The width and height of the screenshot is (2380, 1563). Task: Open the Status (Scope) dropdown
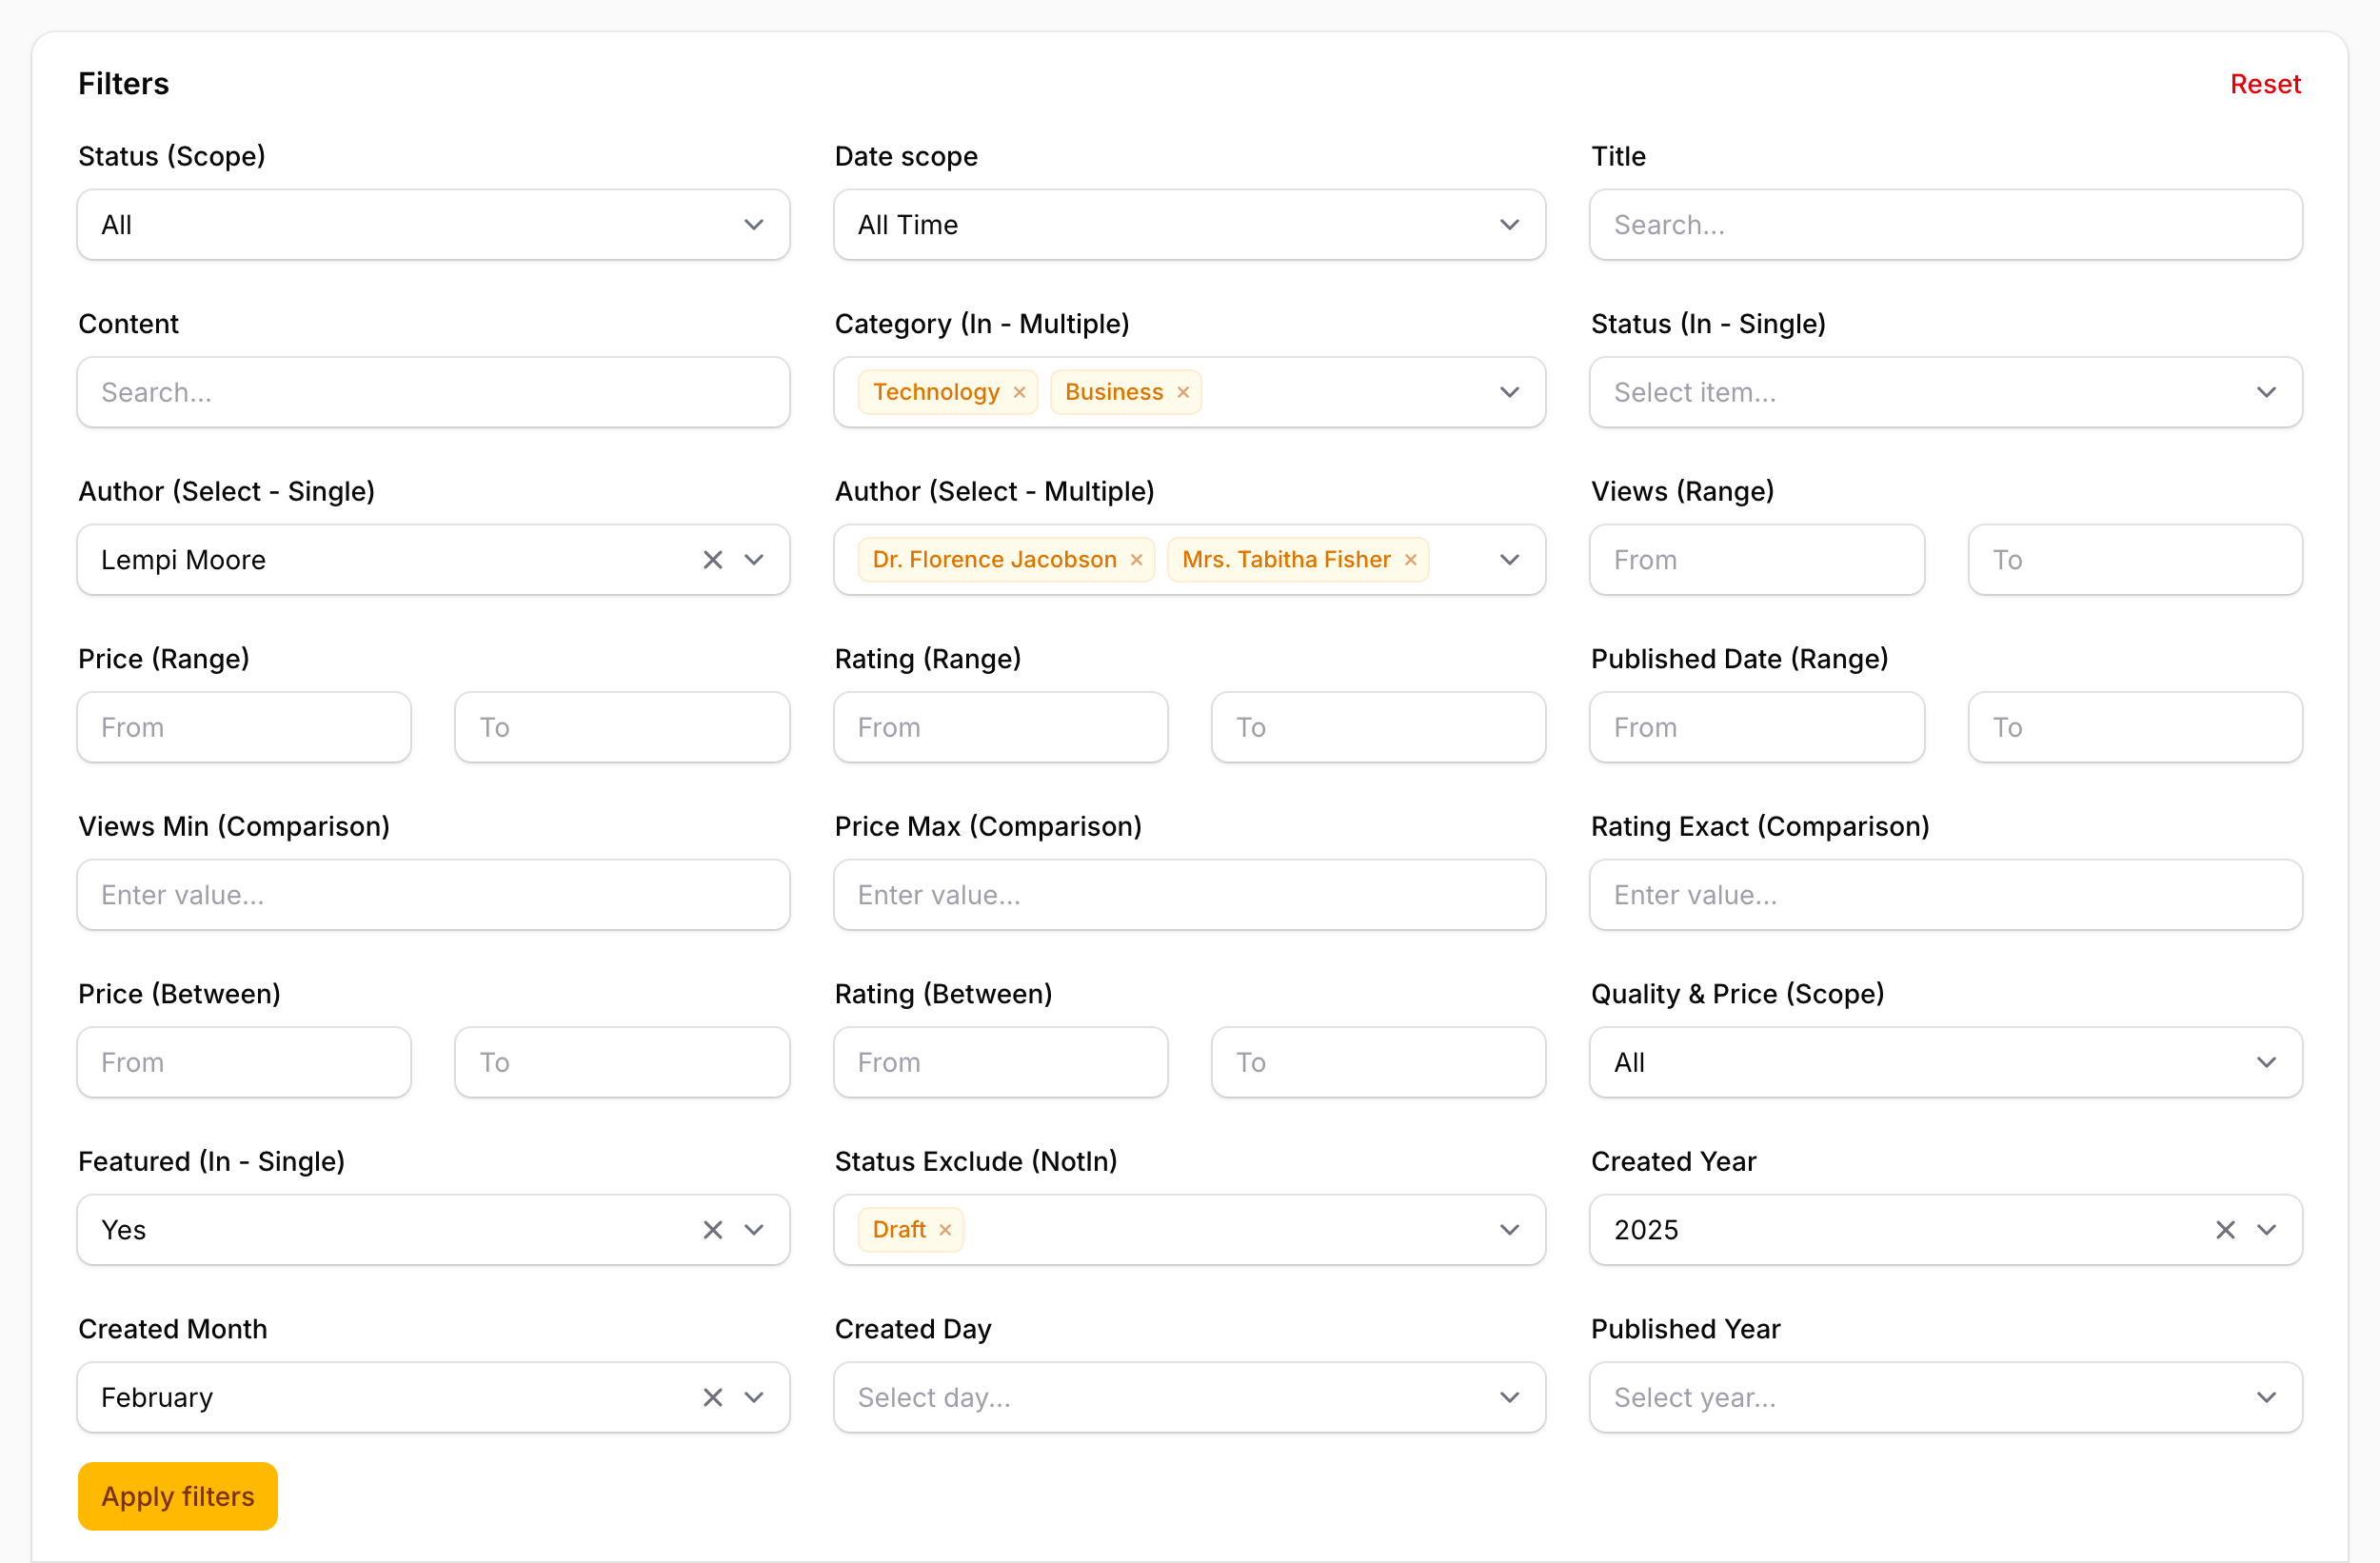[x=433, y=225]
